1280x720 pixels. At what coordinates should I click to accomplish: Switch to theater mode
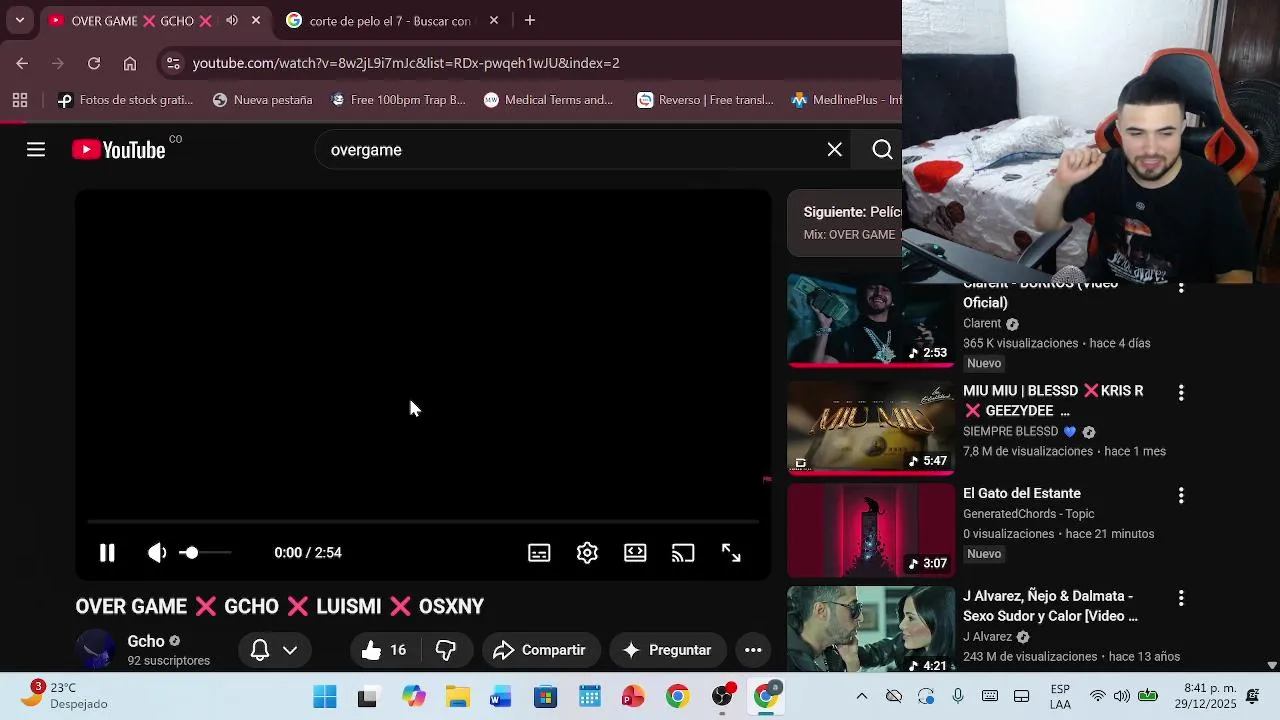tap(635, 553)
